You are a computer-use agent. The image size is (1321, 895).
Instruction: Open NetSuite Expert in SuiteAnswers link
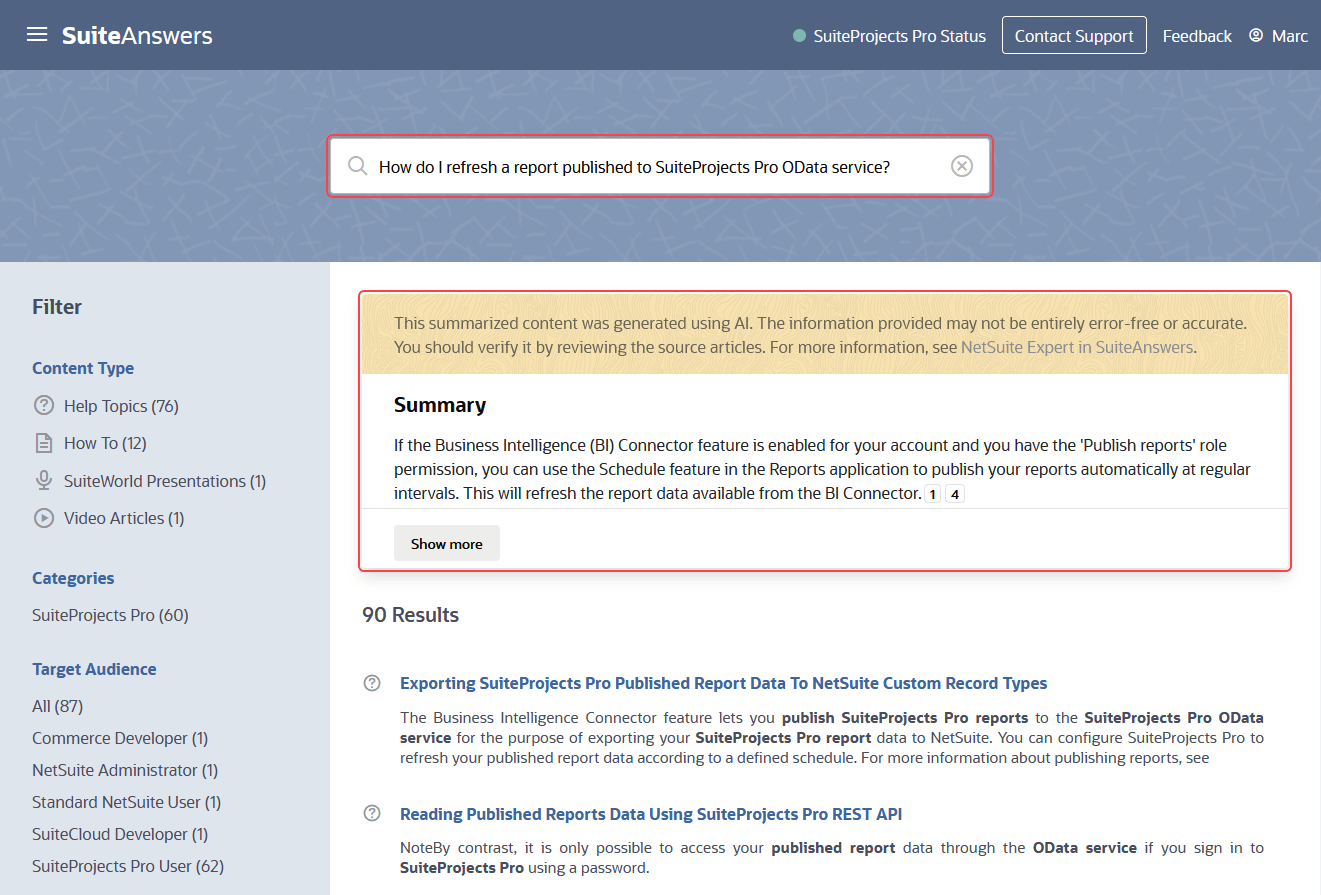pos(1076,348)
